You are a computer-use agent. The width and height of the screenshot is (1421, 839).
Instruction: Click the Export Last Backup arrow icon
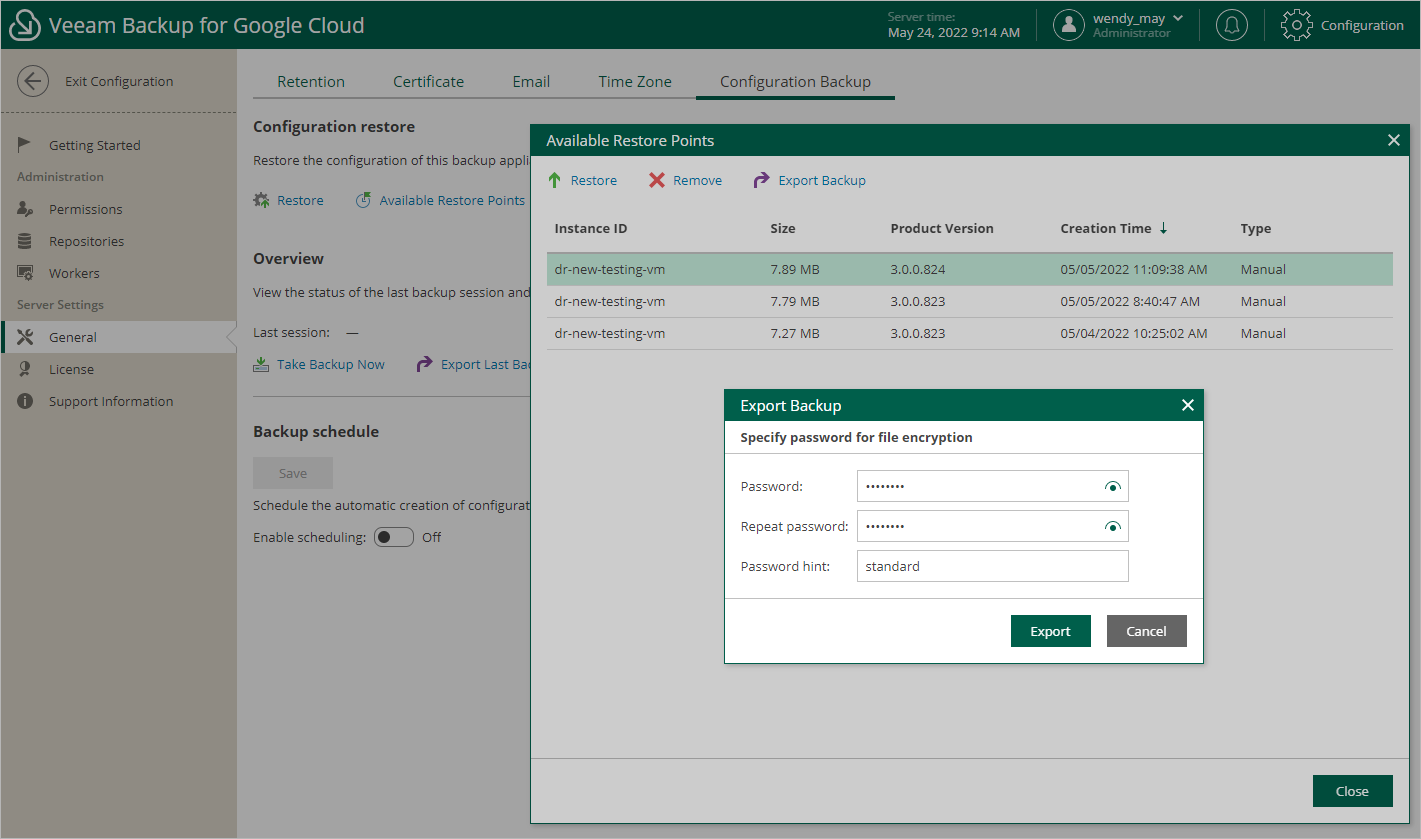(424, 364)
